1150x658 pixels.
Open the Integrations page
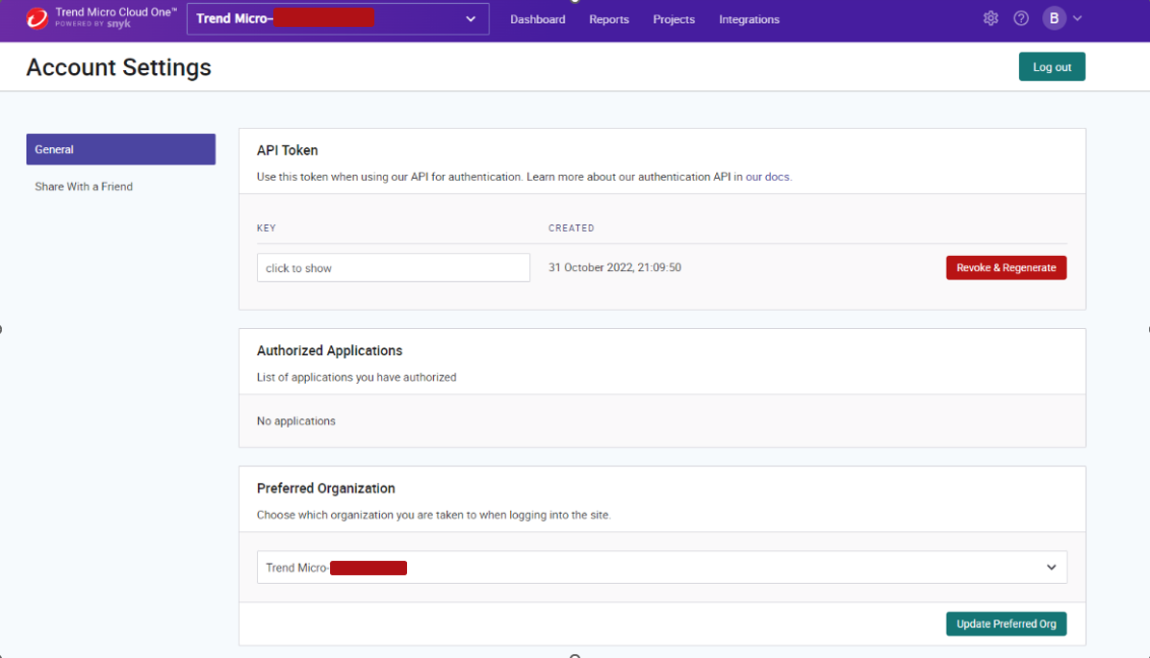pyautogui.click(x=749, y=20)
